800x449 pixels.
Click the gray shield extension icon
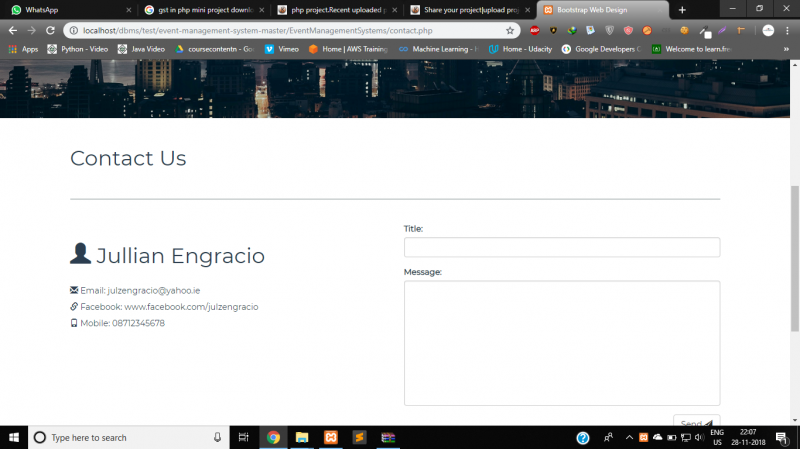[609, 31]
